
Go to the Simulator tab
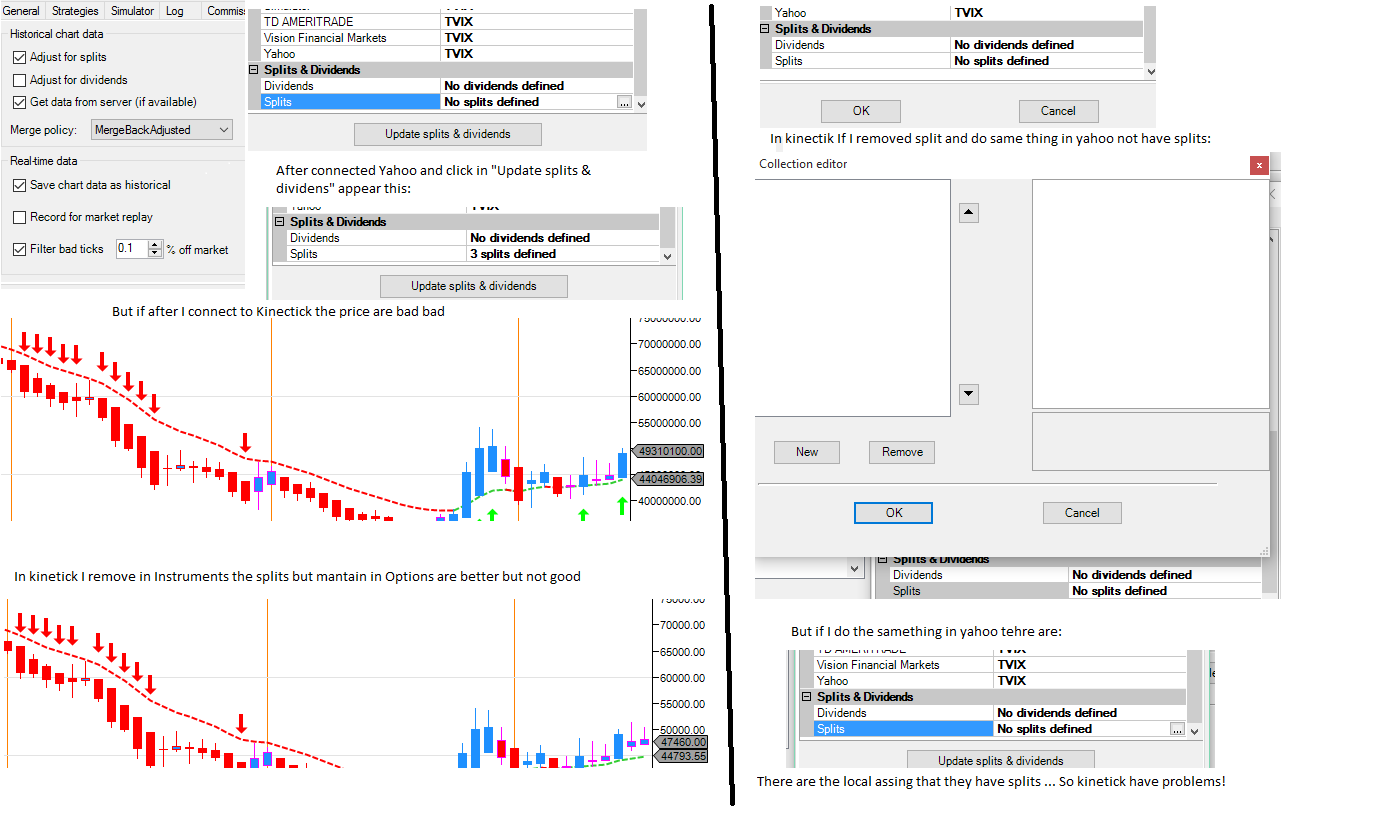[x=132, y=11]
